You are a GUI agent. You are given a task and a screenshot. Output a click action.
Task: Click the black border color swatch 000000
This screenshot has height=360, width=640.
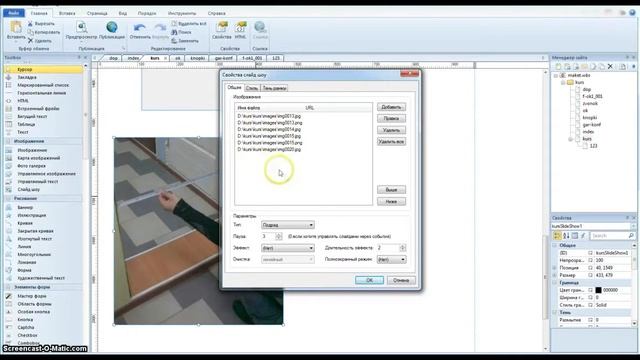598,290
